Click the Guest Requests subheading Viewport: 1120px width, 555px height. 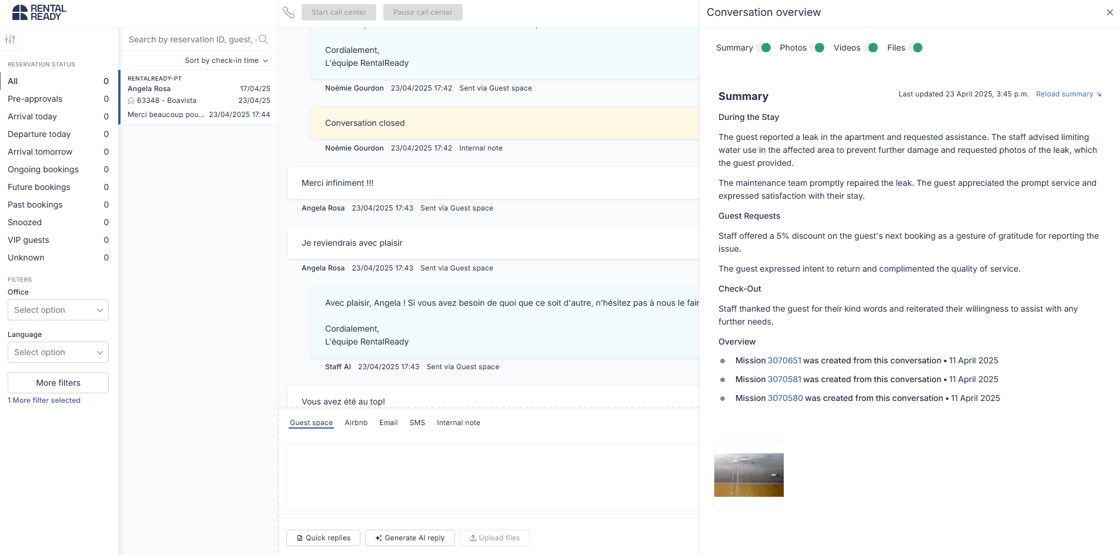(749, 215)
